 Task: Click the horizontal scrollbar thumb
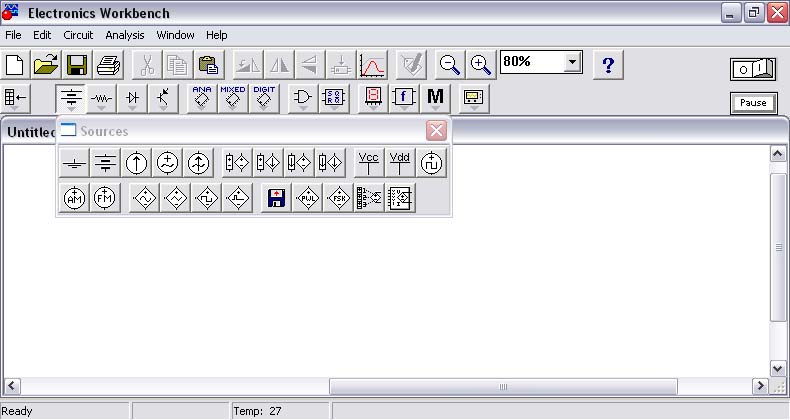(503, 387)
